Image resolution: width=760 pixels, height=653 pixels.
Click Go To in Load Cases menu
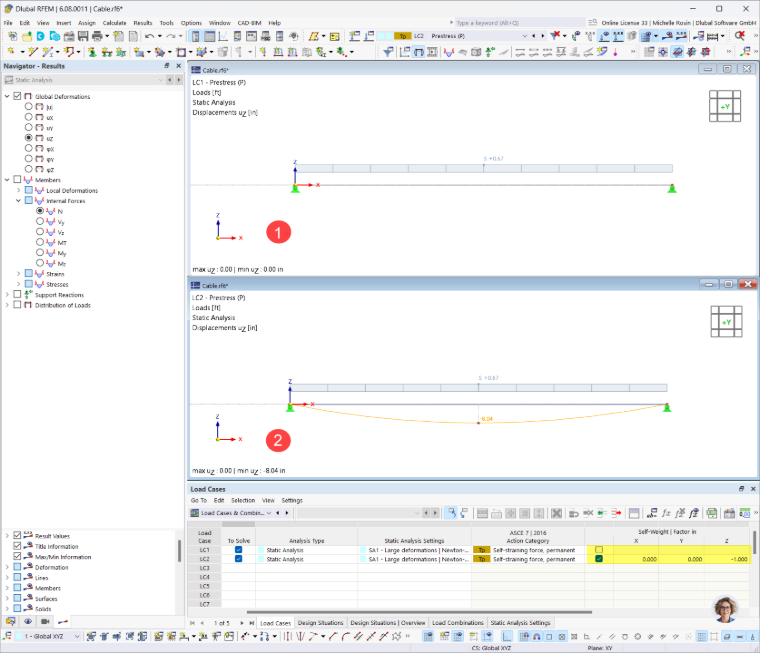199,500
